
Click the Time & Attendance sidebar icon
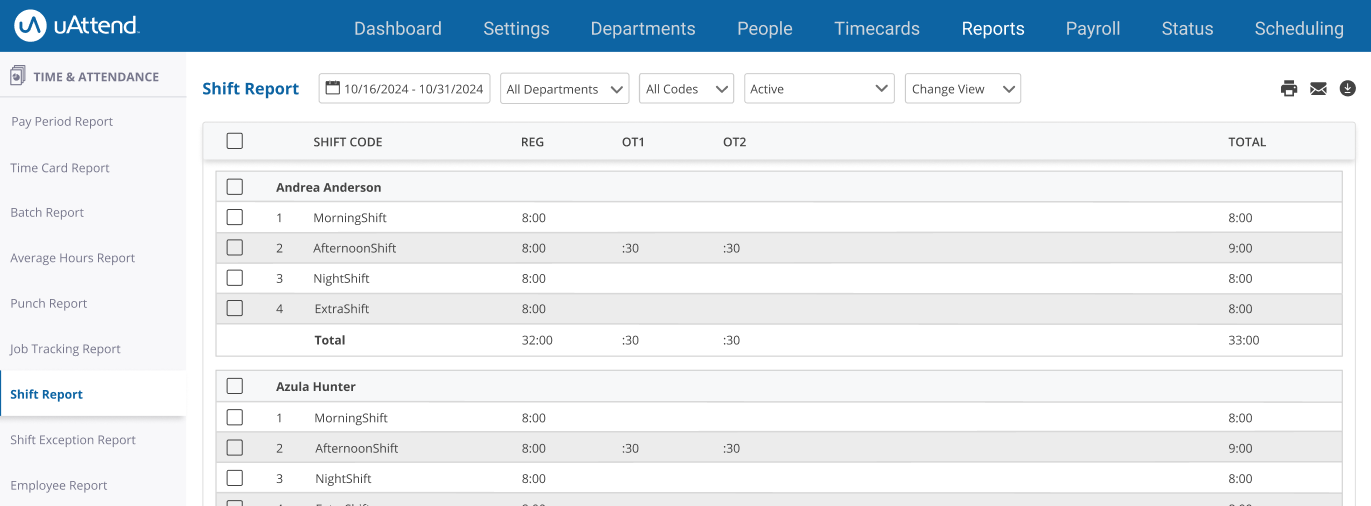pyautogui.click(x=17, y=76)
